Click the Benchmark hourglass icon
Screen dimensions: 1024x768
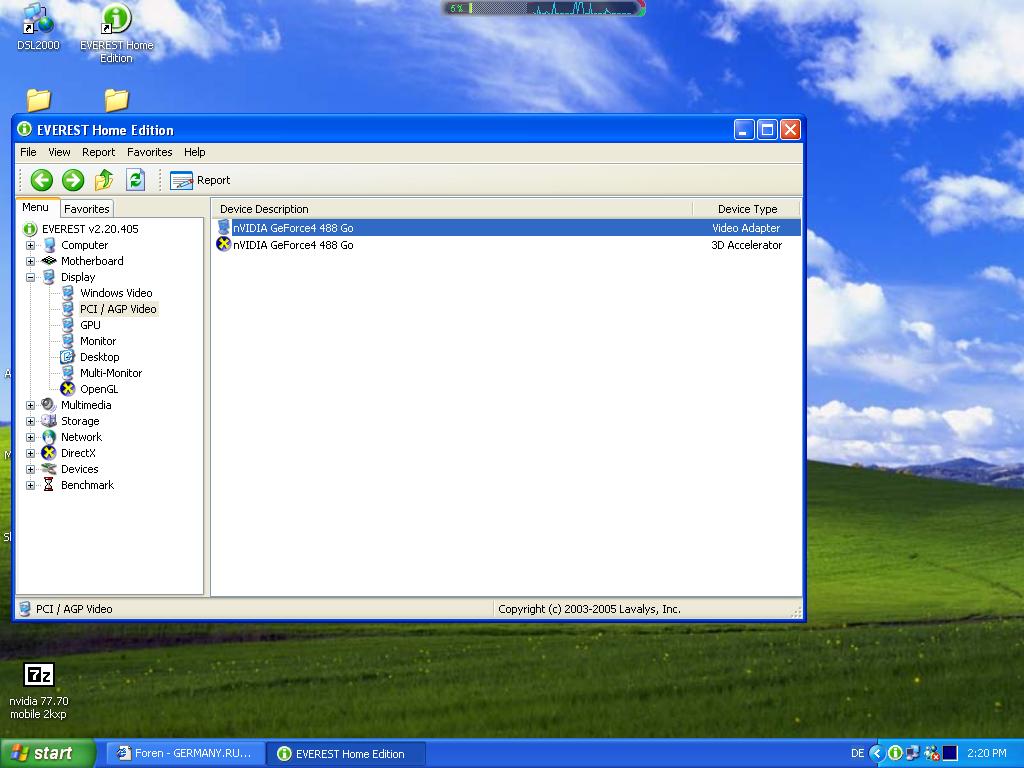pos(49,485)
